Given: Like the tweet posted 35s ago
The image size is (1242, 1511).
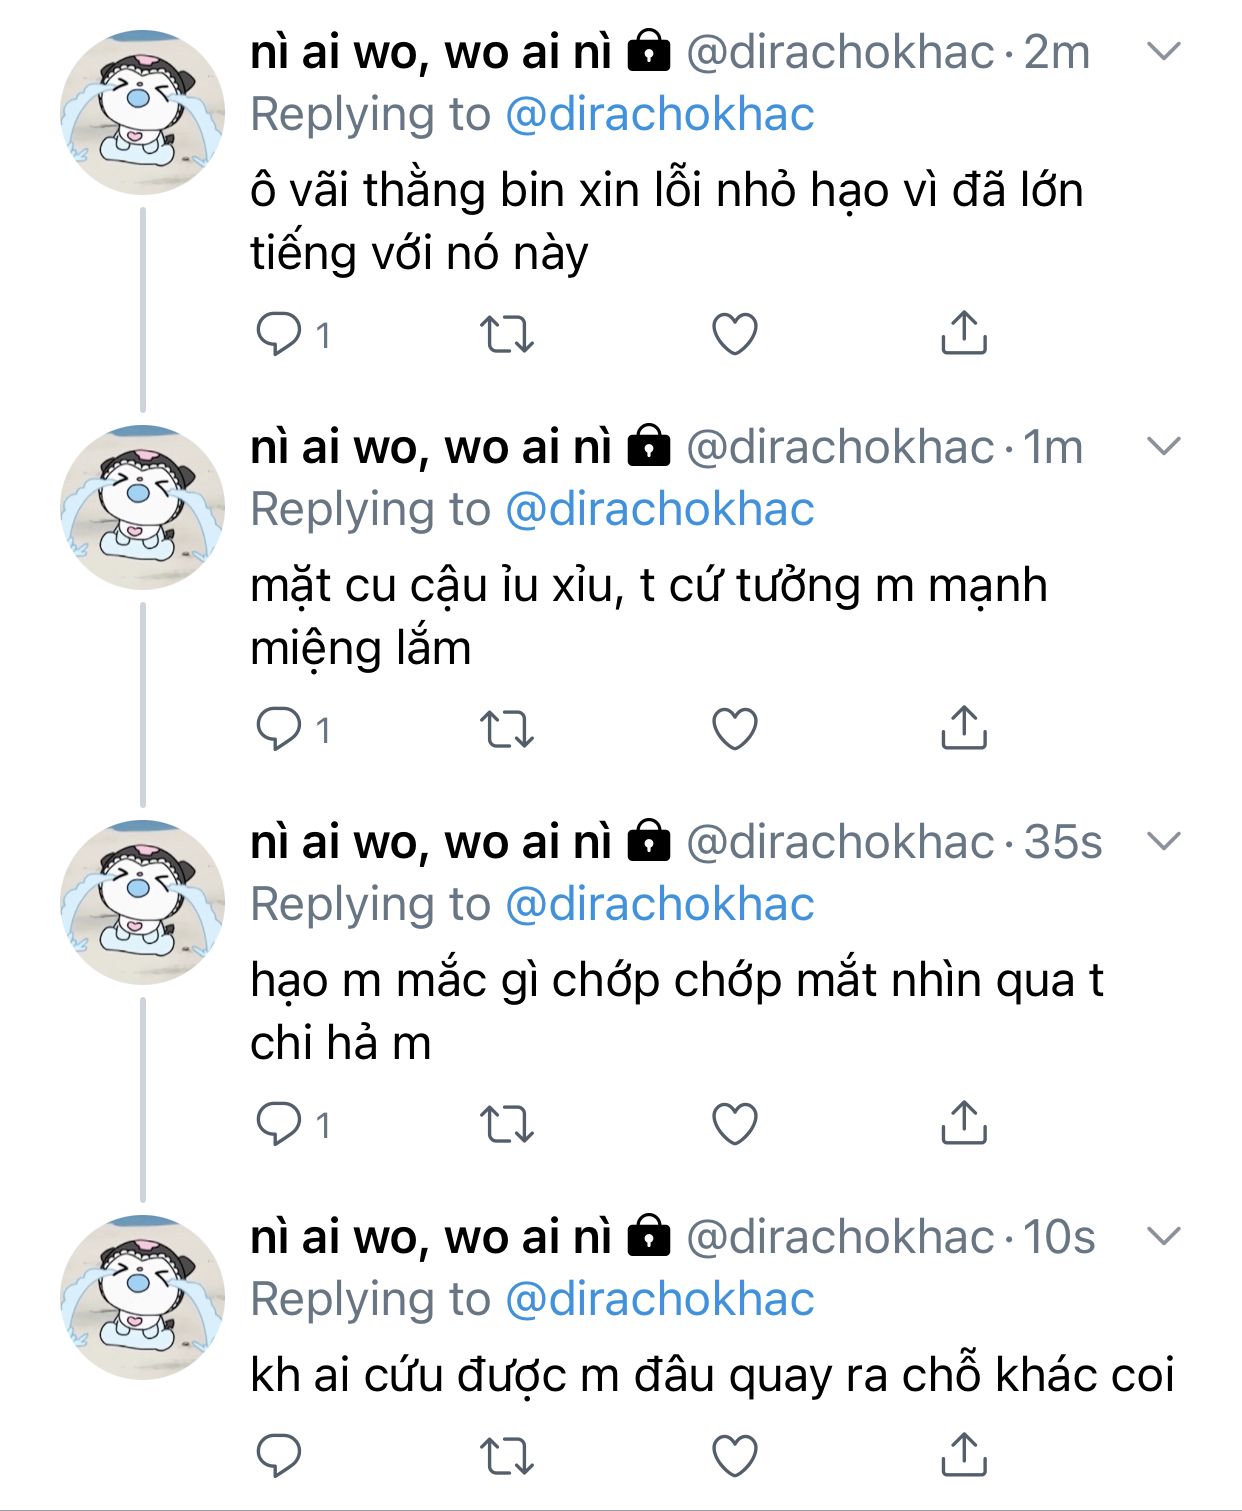Looking at the screenshot, I should (x=734, y=1124).
